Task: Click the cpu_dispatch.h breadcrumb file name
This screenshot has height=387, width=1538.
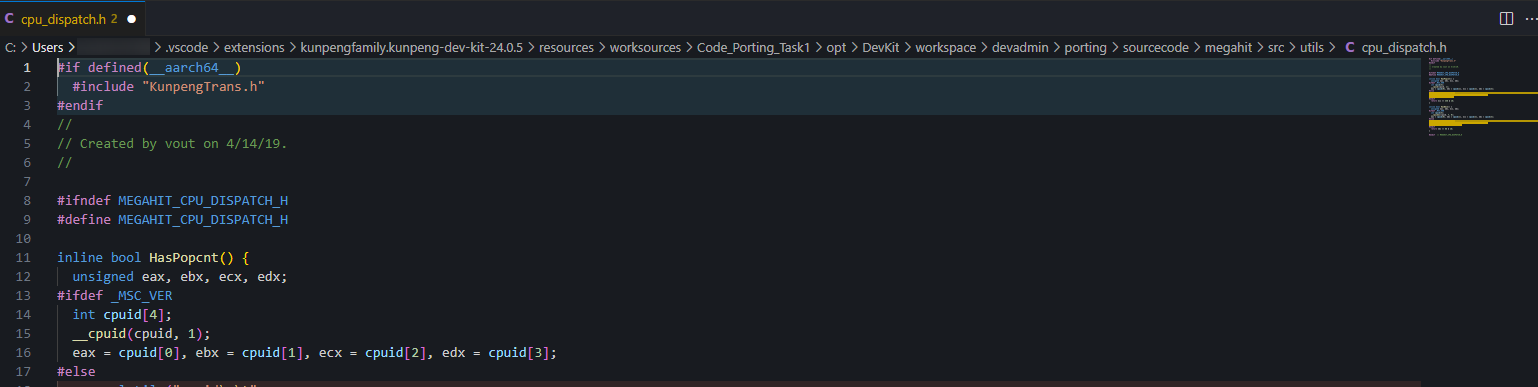Action: pyautogui.click(x=1404, y=47)
